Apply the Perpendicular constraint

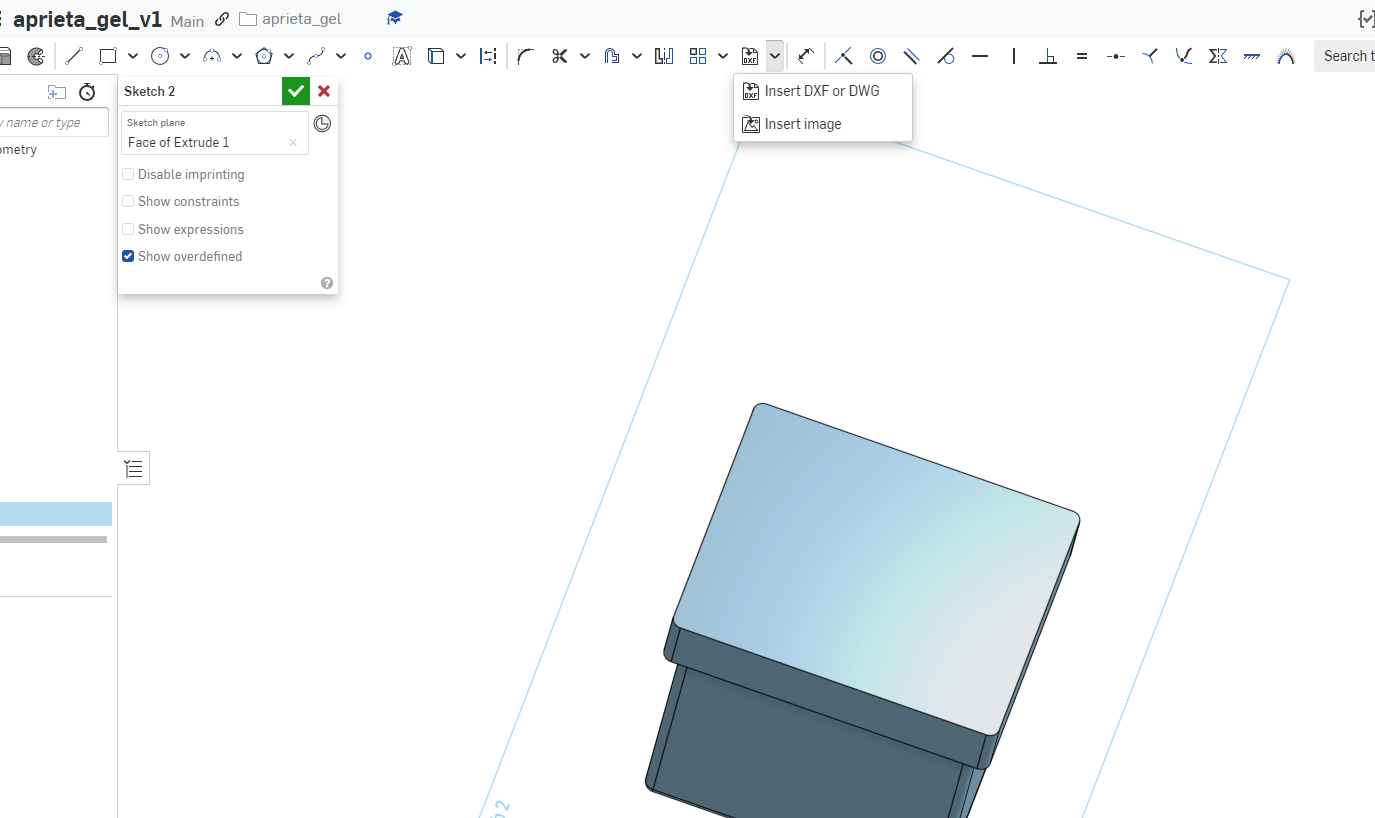pyautogui.click(x=1047, y=56)
